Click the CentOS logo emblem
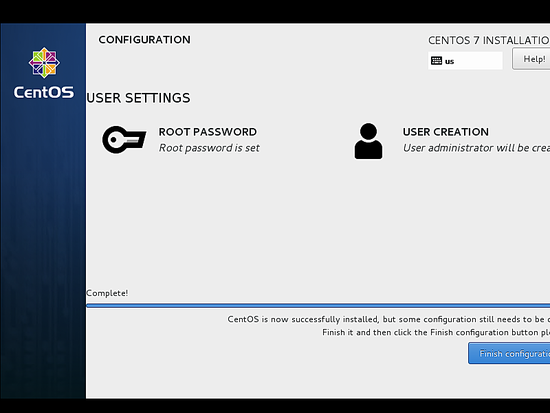Viewport: 550px width, 413px height. [x=44, y=63]
